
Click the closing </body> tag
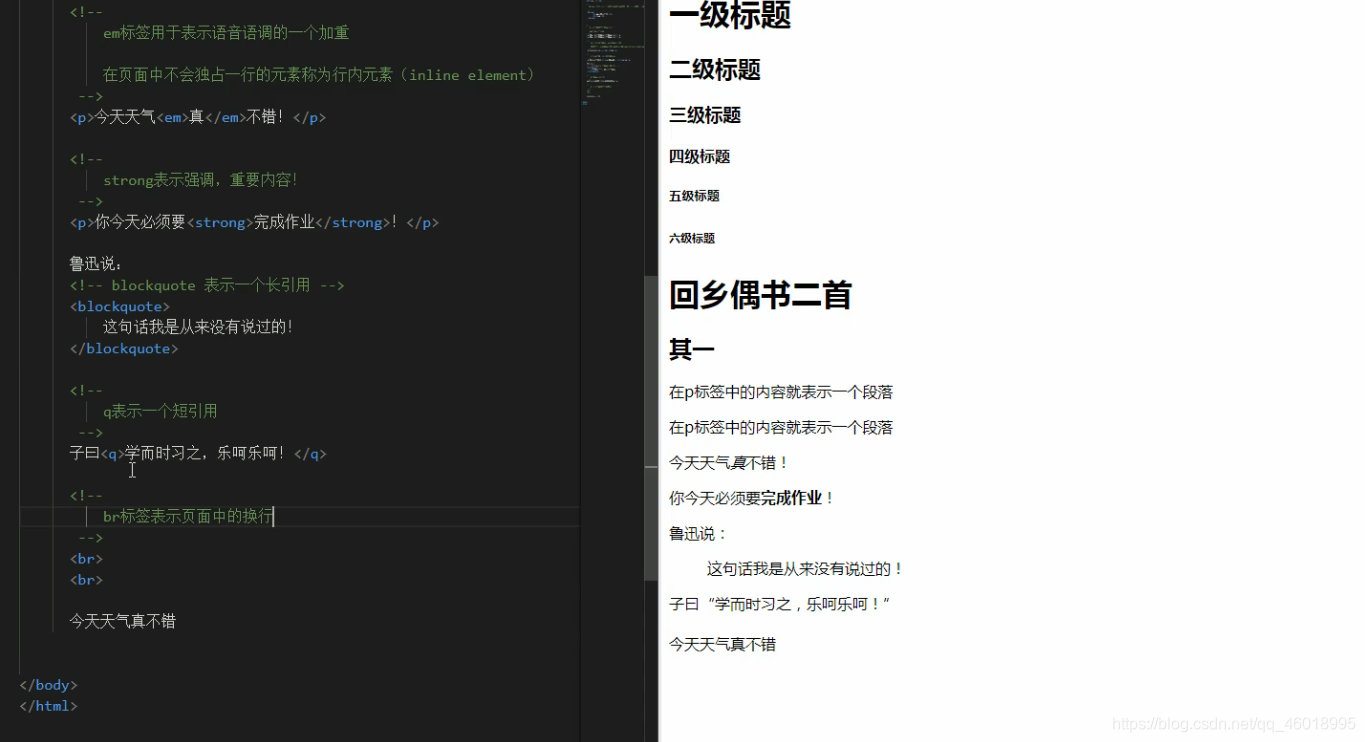48,685
